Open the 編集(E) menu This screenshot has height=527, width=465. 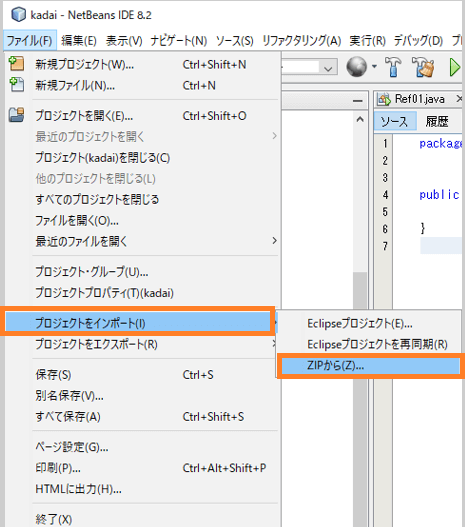click(79, 41)
